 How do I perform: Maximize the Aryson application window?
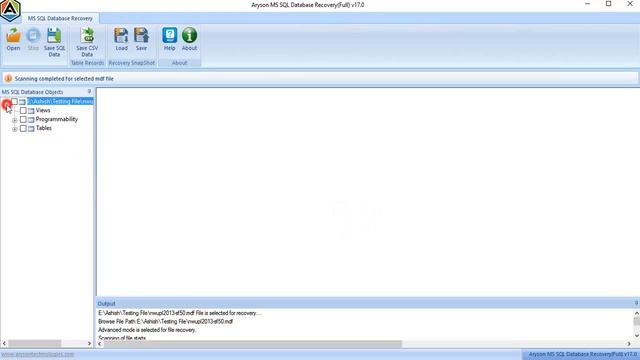pos(608,4)
